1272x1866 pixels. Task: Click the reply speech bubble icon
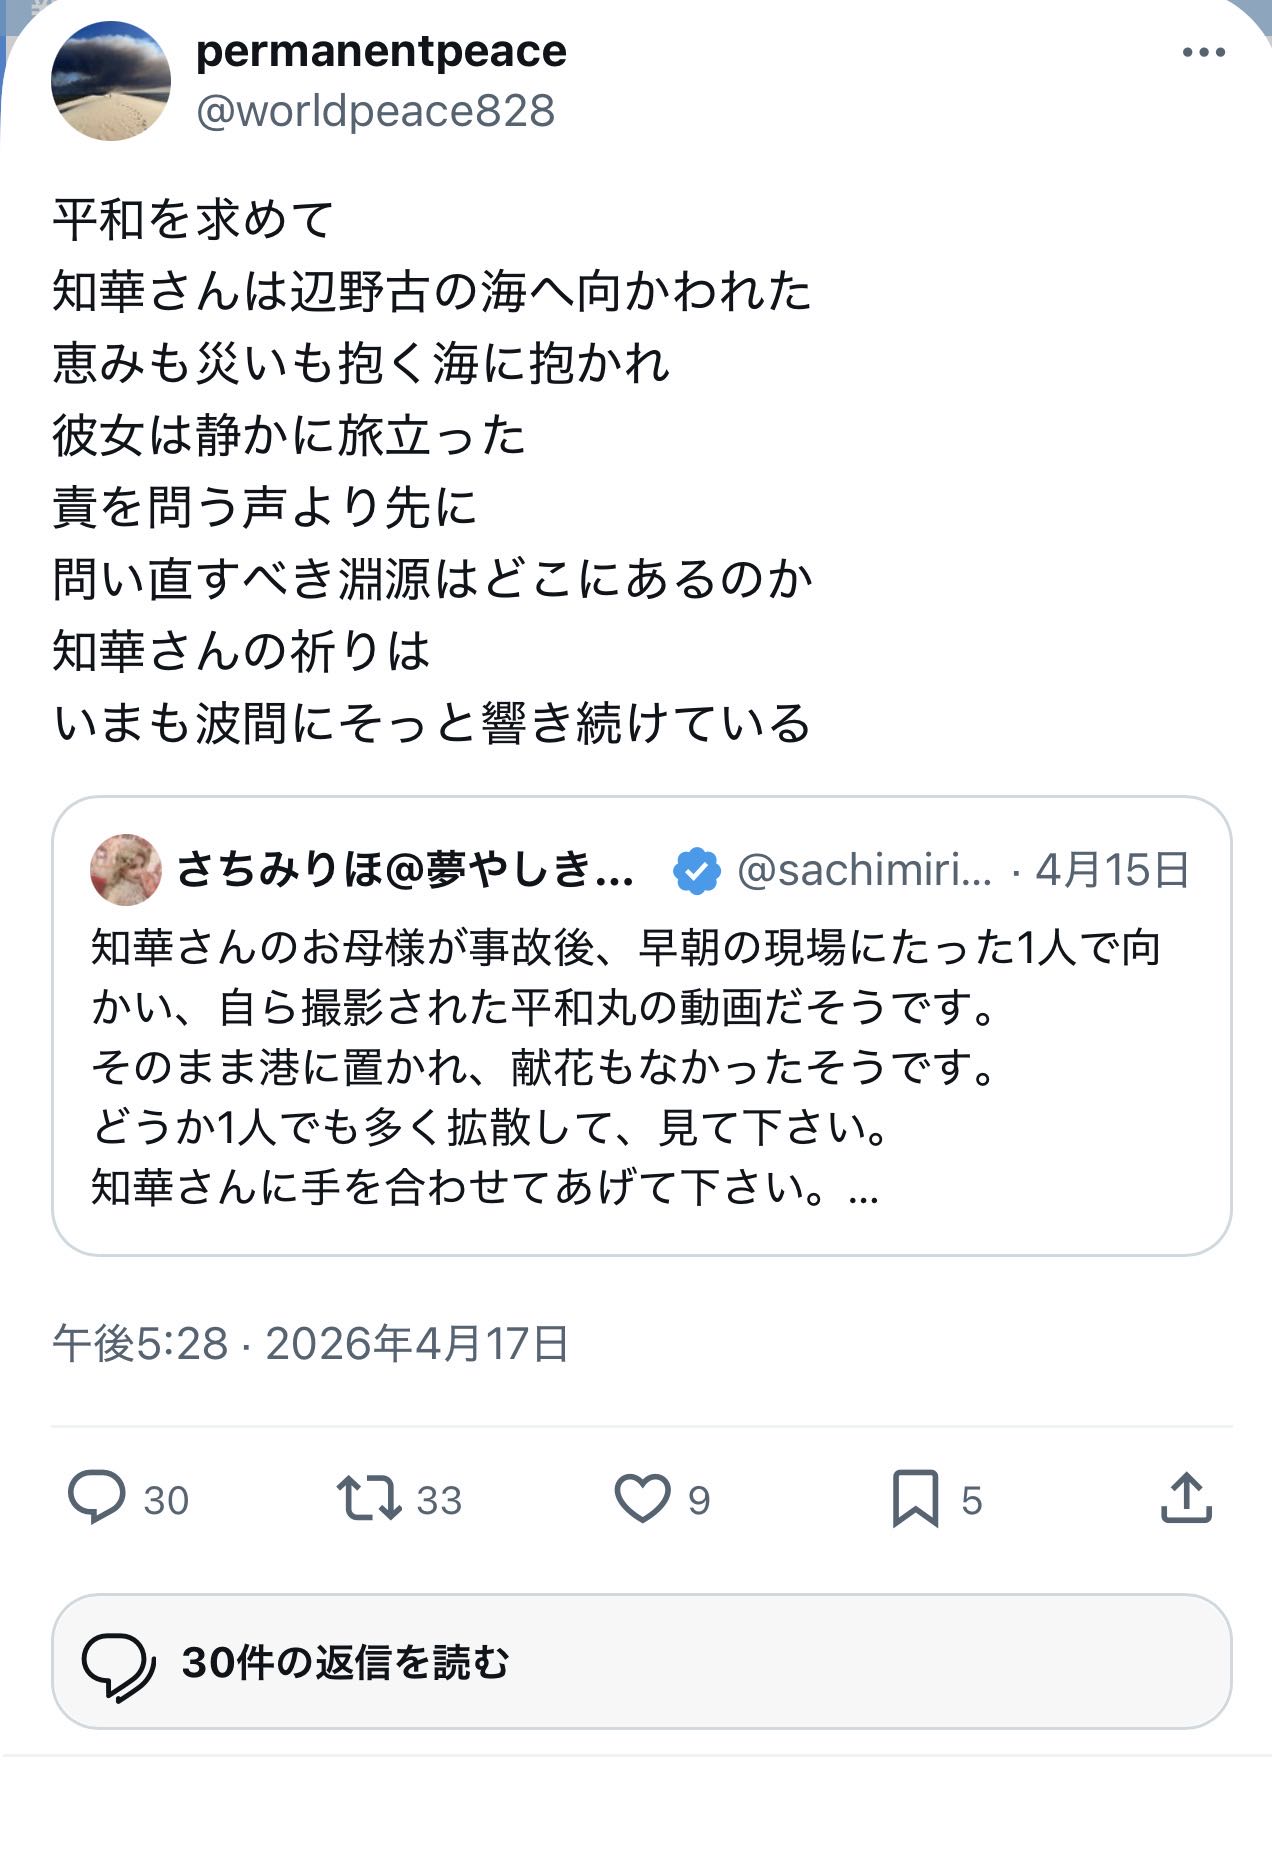point(96,1498)
